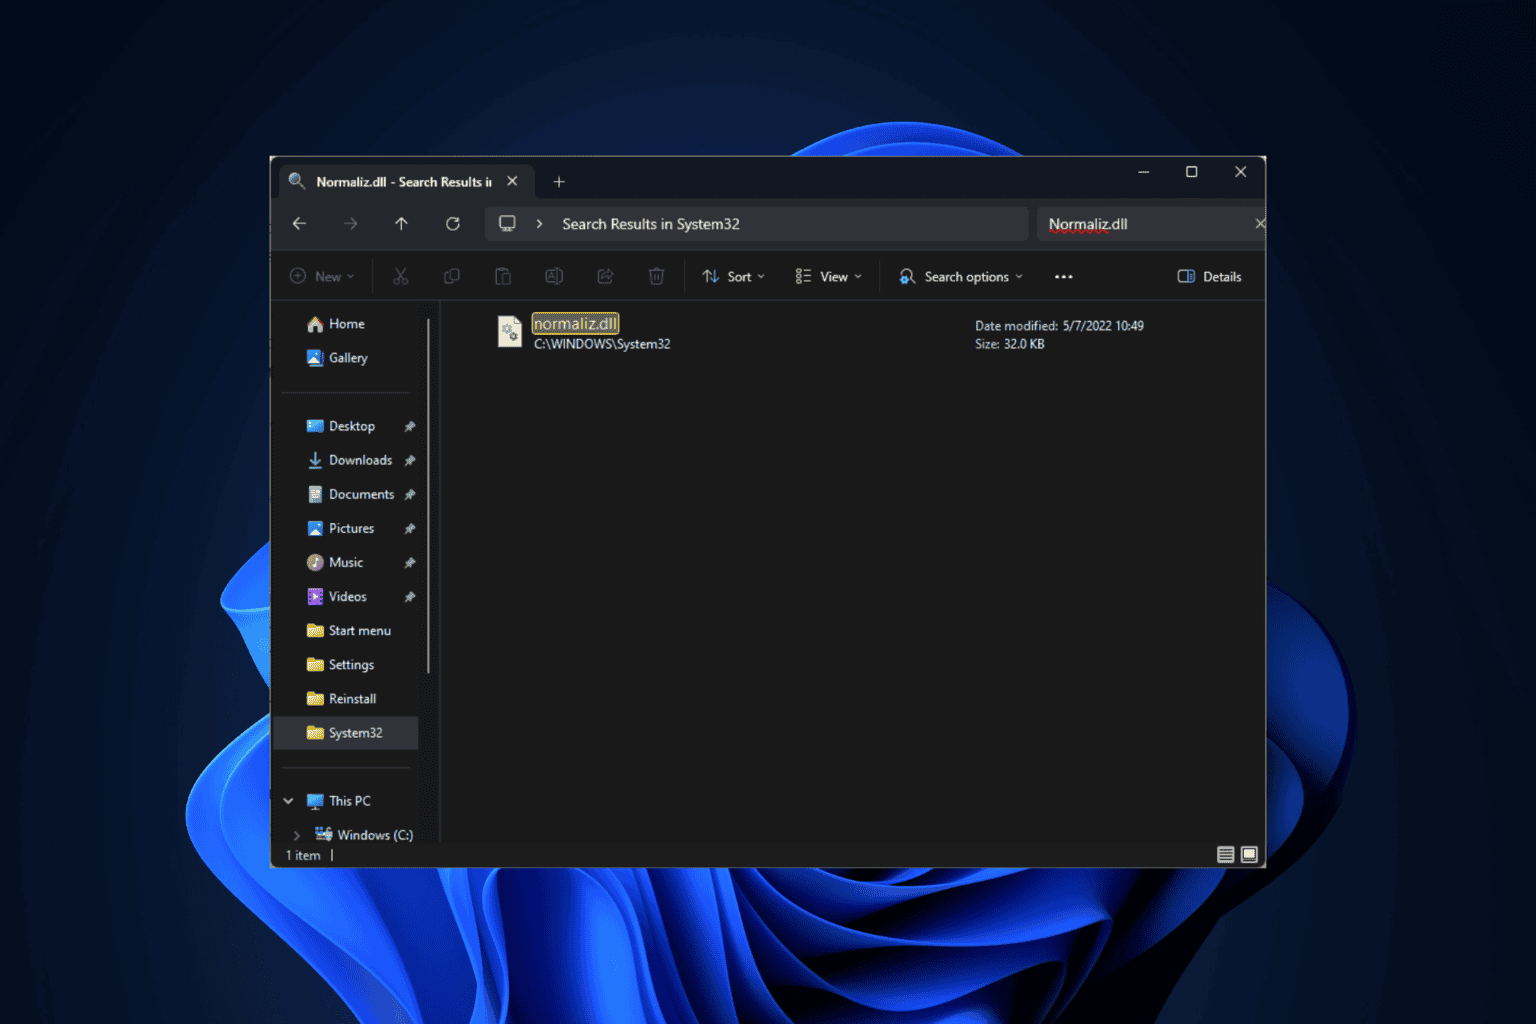Go up one folder level
The width and height of the screenshot is (1536, 1024).
[x=401, y=224]
